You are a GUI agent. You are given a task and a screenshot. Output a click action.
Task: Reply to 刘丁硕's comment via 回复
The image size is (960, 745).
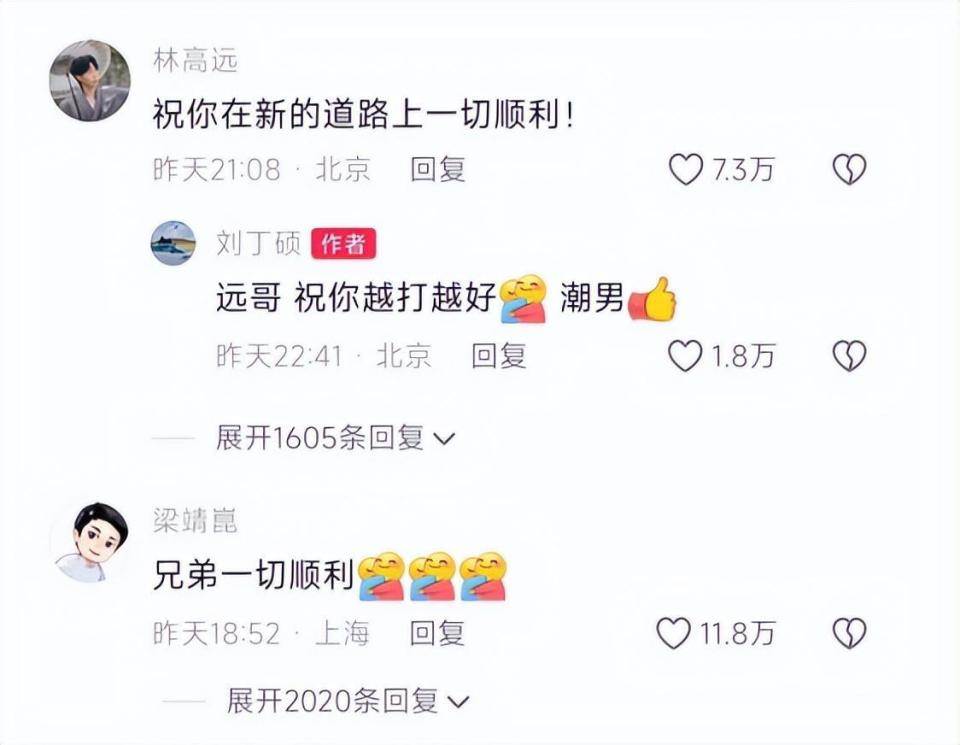[x=499, y=356]
